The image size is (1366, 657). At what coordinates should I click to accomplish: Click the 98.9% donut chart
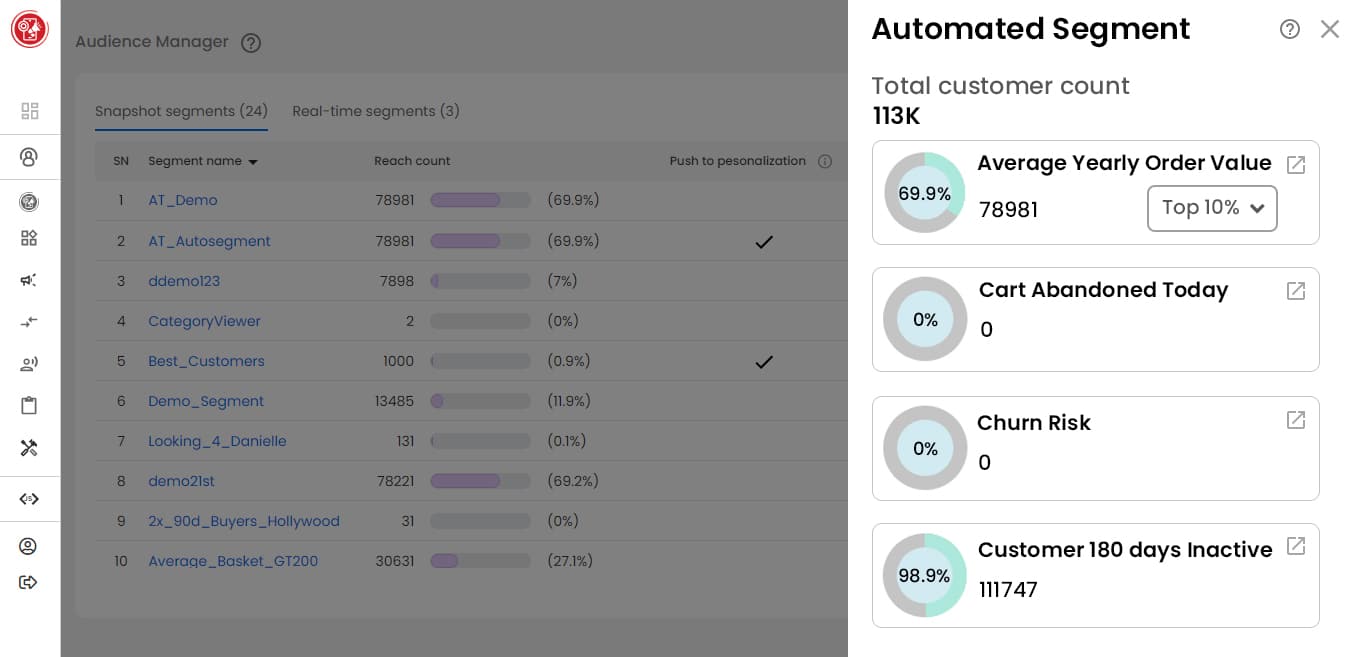click(x=925, y=575)
